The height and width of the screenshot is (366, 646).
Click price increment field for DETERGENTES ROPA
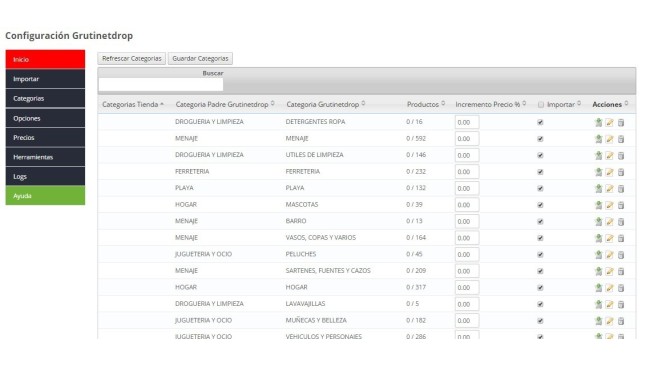[x=467, y=122]
